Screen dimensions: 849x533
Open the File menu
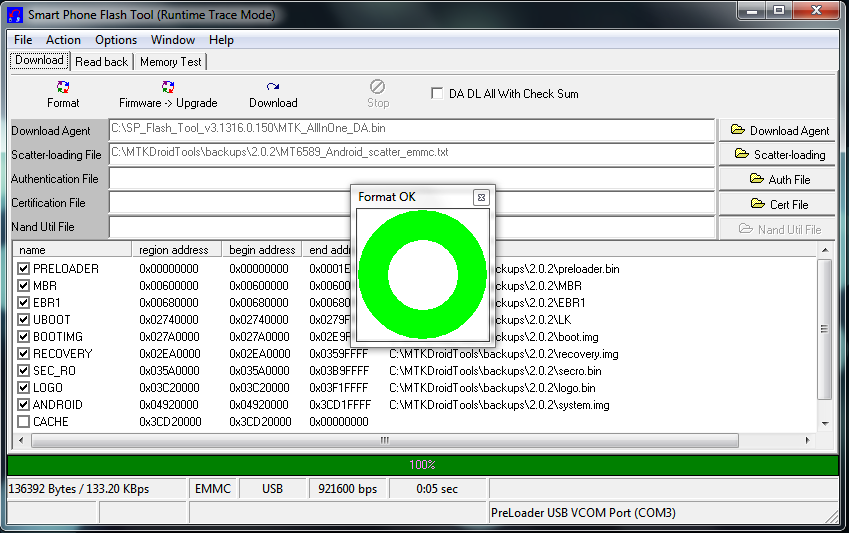pyautogui.click(x=23, y=40)
